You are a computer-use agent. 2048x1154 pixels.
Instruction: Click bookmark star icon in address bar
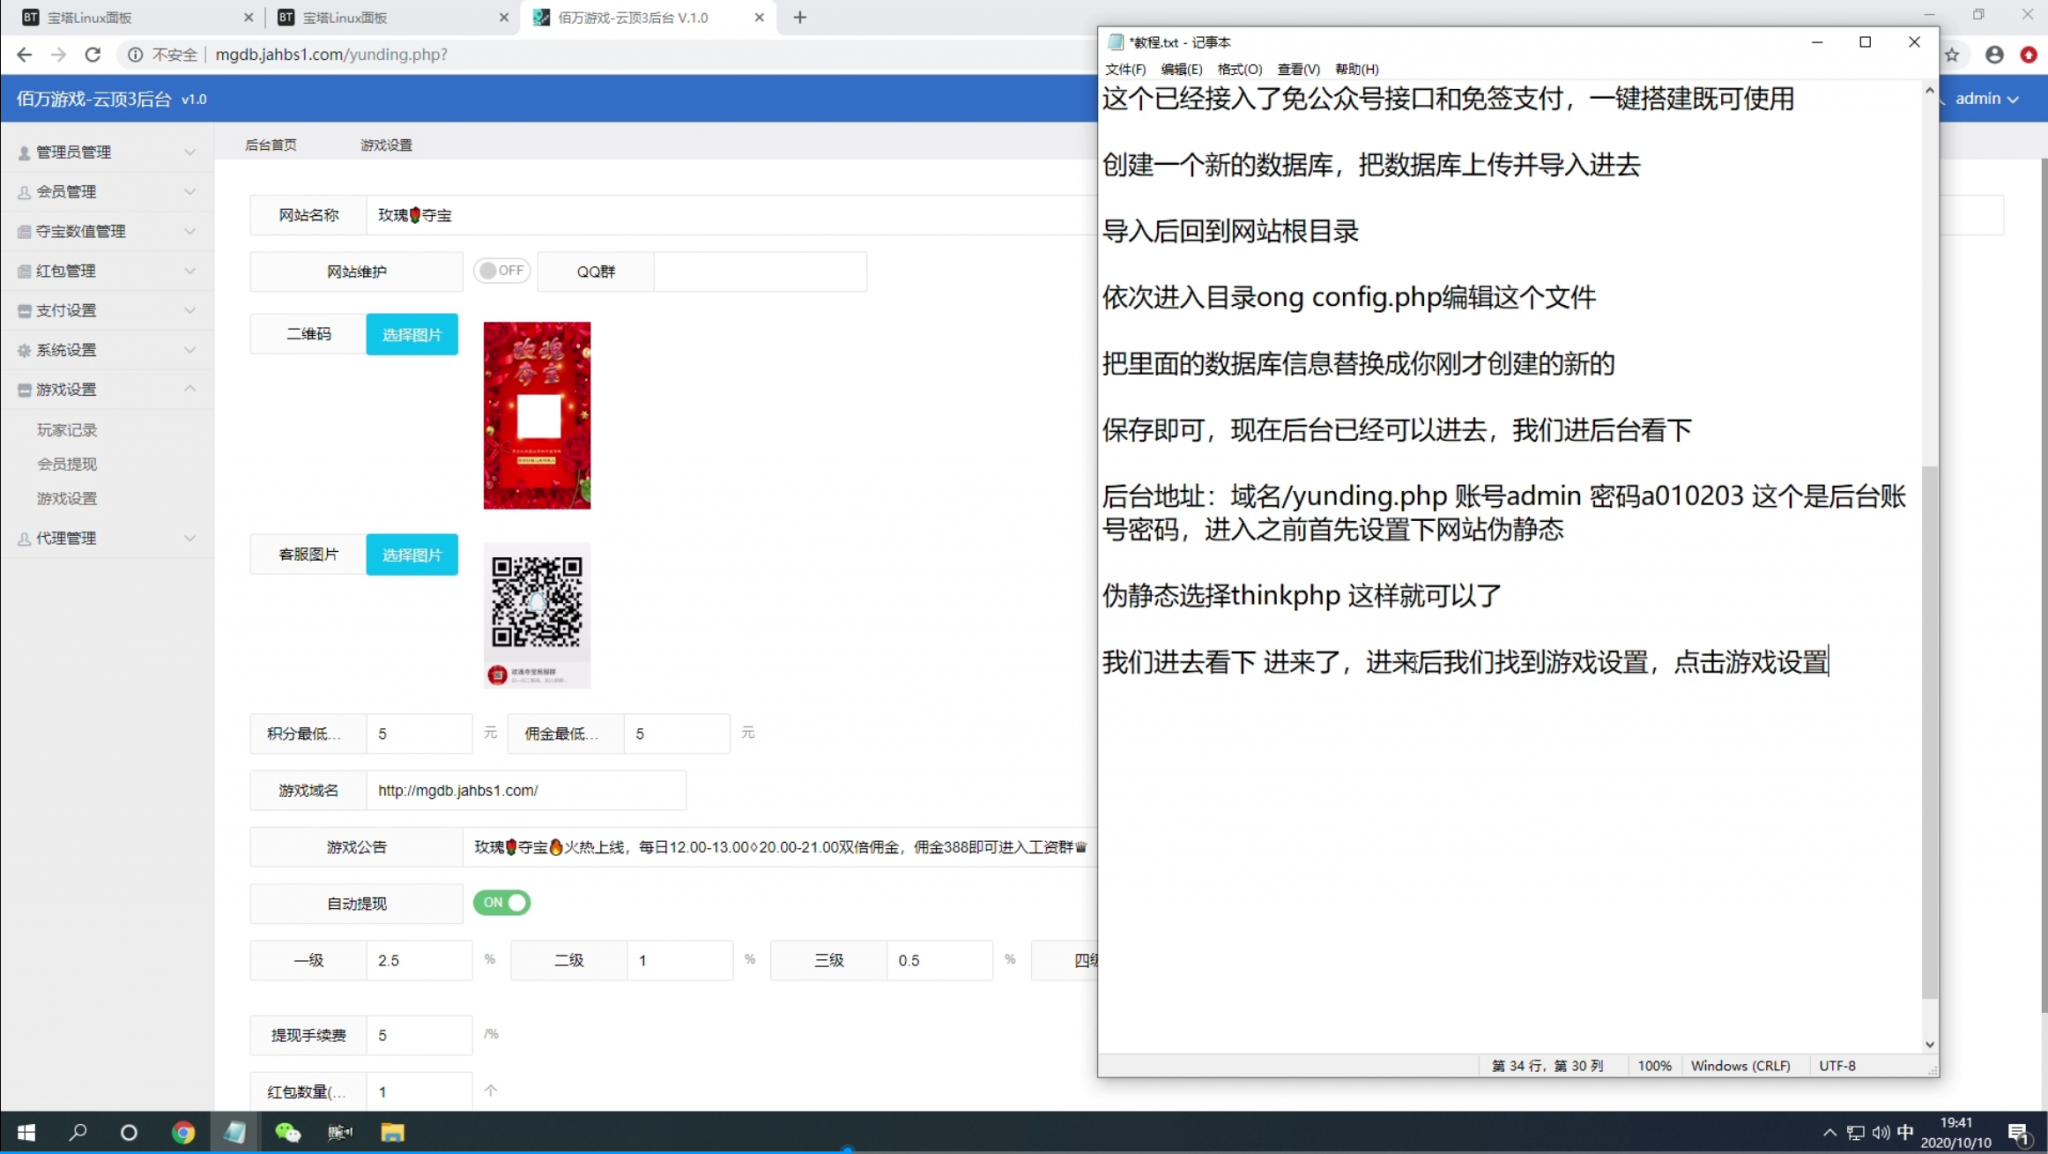coord(1951,55)
